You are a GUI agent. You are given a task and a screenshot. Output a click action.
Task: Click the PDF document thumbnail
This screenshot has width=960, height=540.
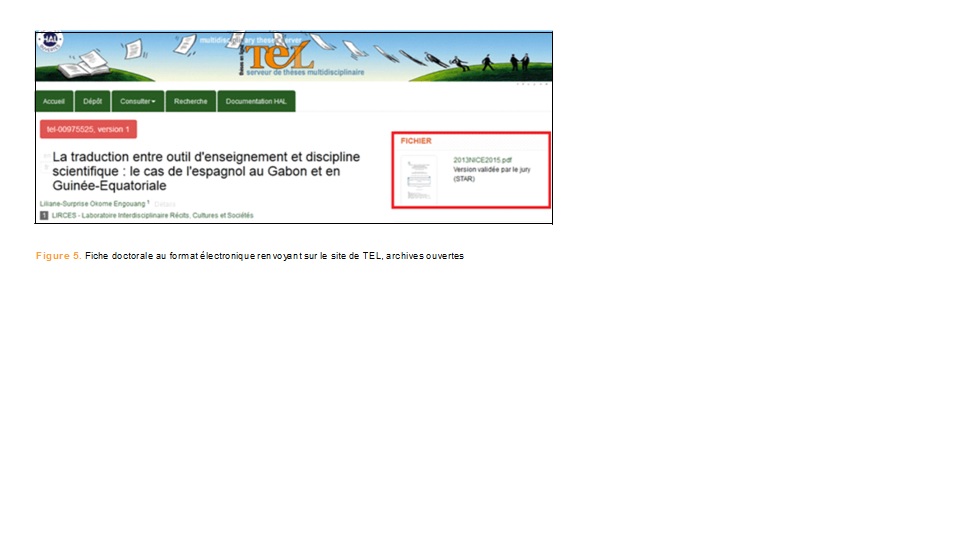coord(419,179)
